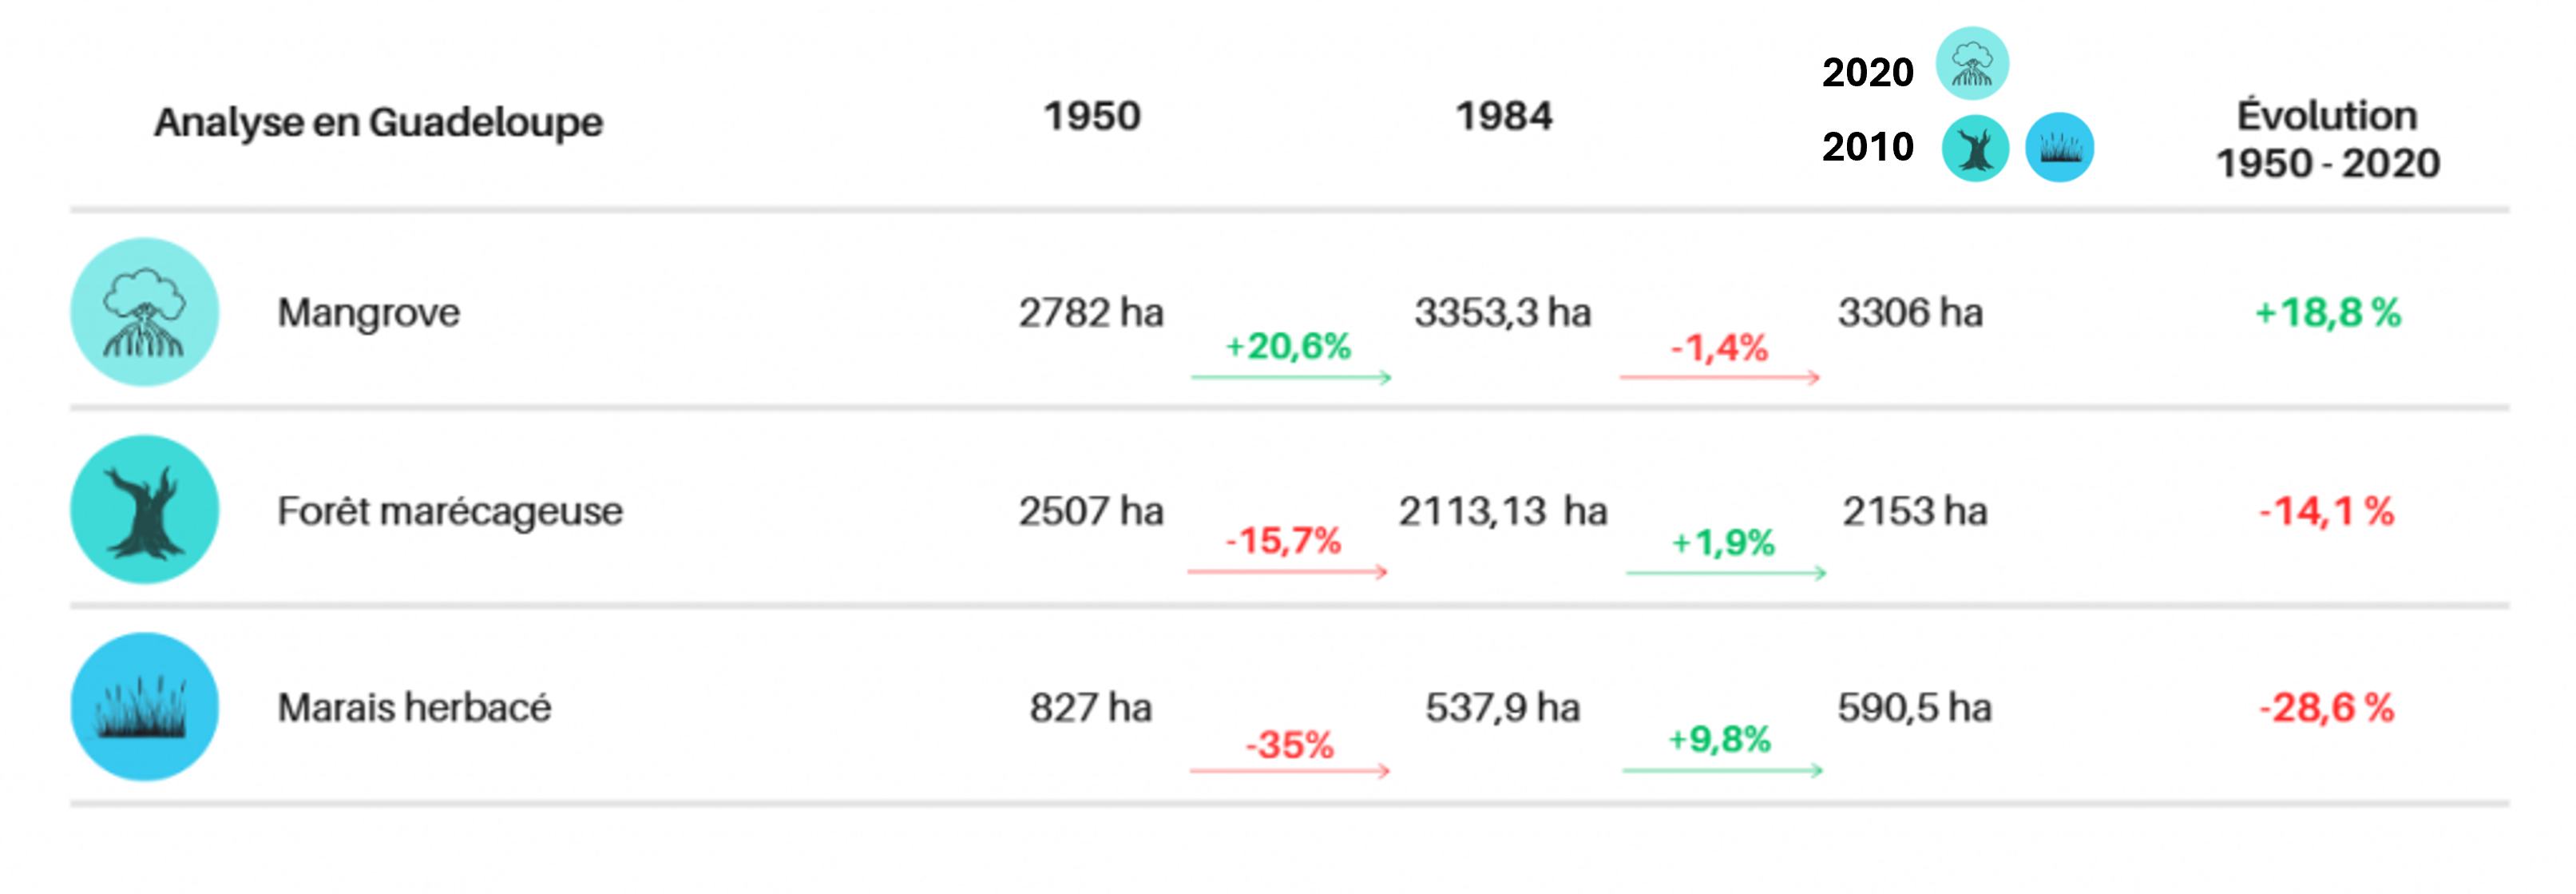
Task: Click the Mangrove row label
Action: tap(368, 313)
